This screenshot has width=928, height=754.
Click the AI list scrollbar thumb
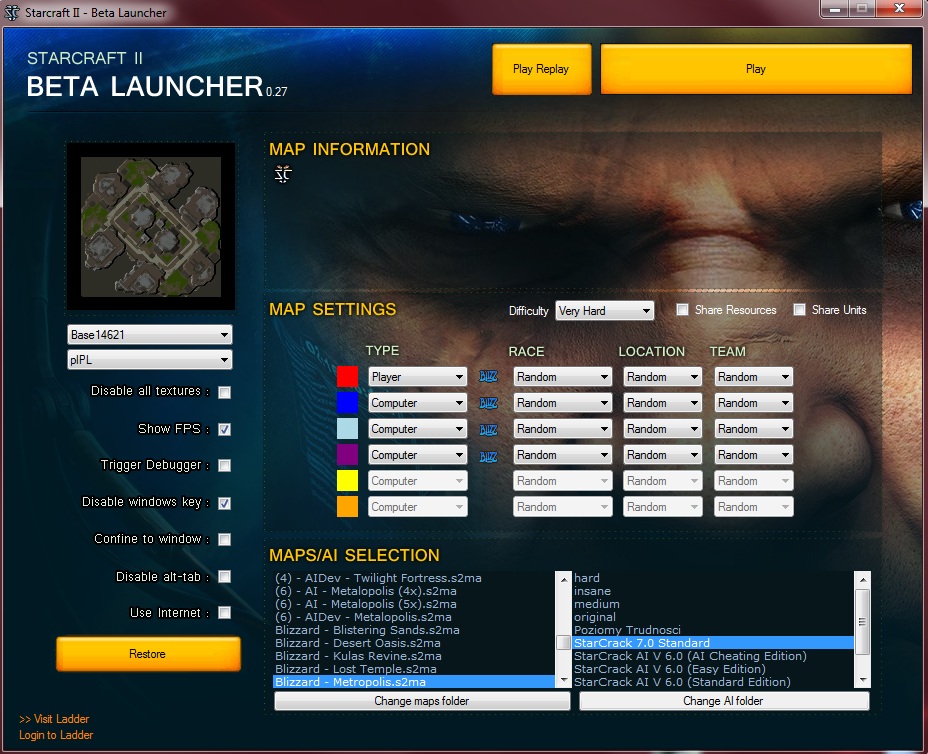point(863,621)
